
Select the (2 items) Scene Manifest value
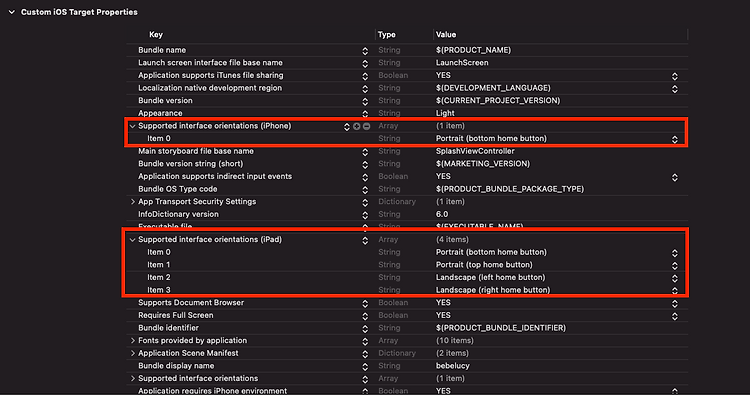pyautogui.click(x=452, y=353)
